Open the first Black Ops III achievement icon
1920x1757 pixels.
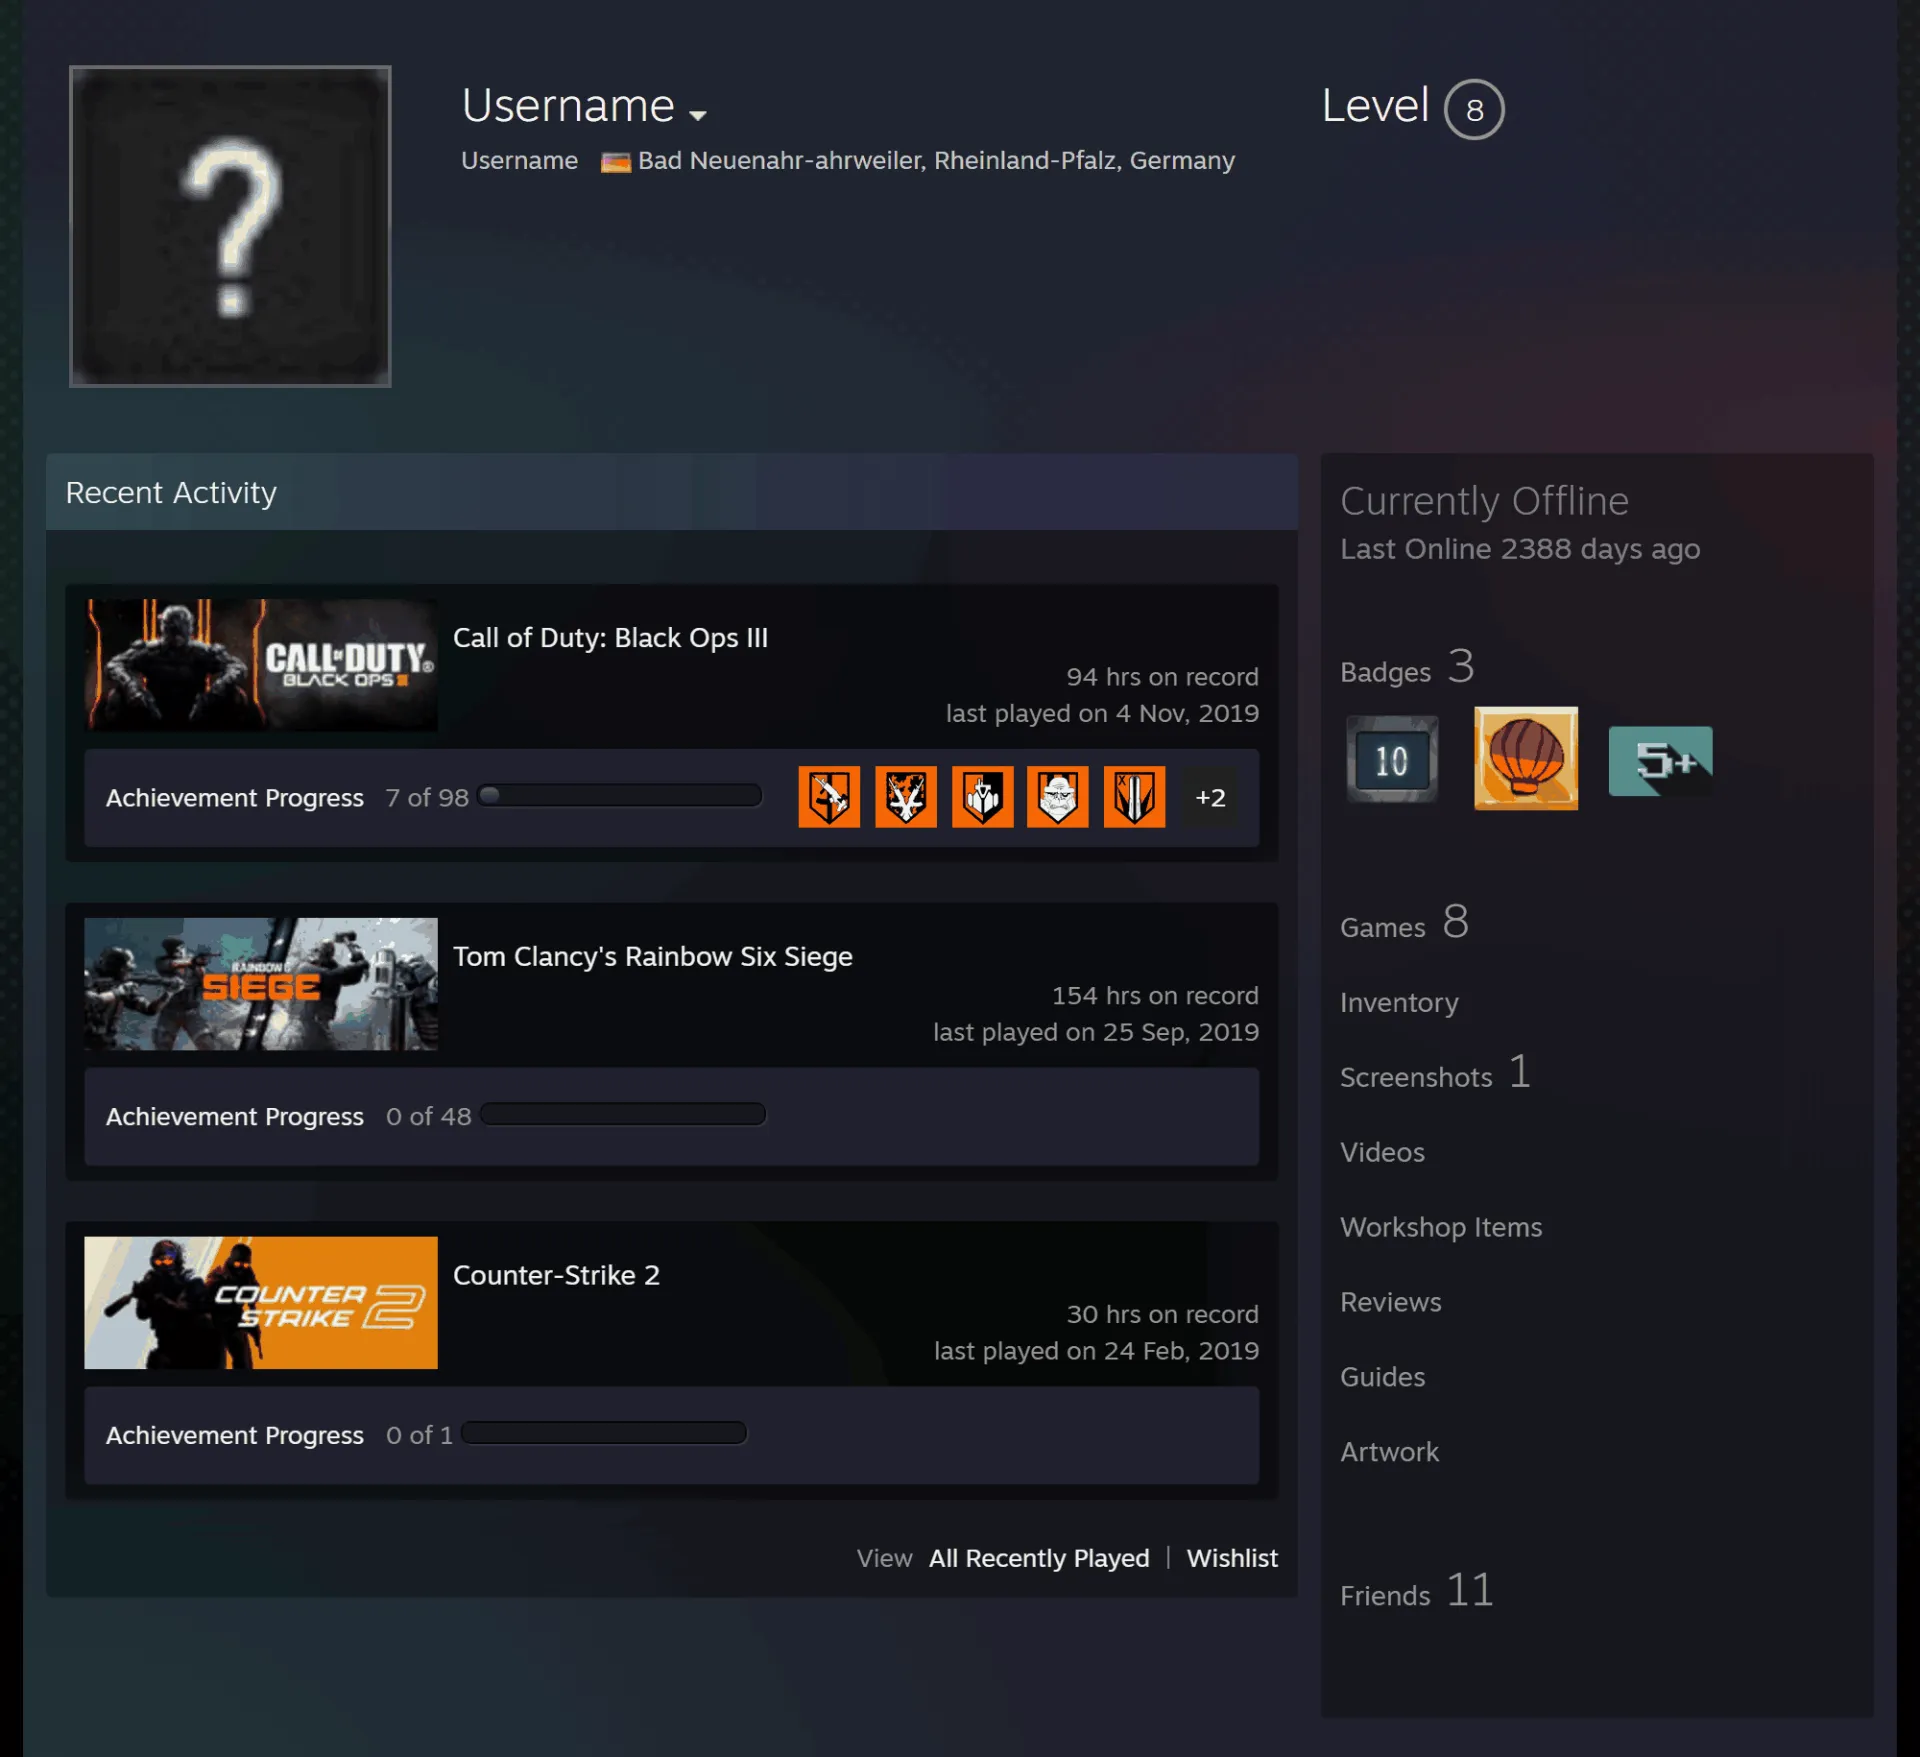click(x=829, y=797)
